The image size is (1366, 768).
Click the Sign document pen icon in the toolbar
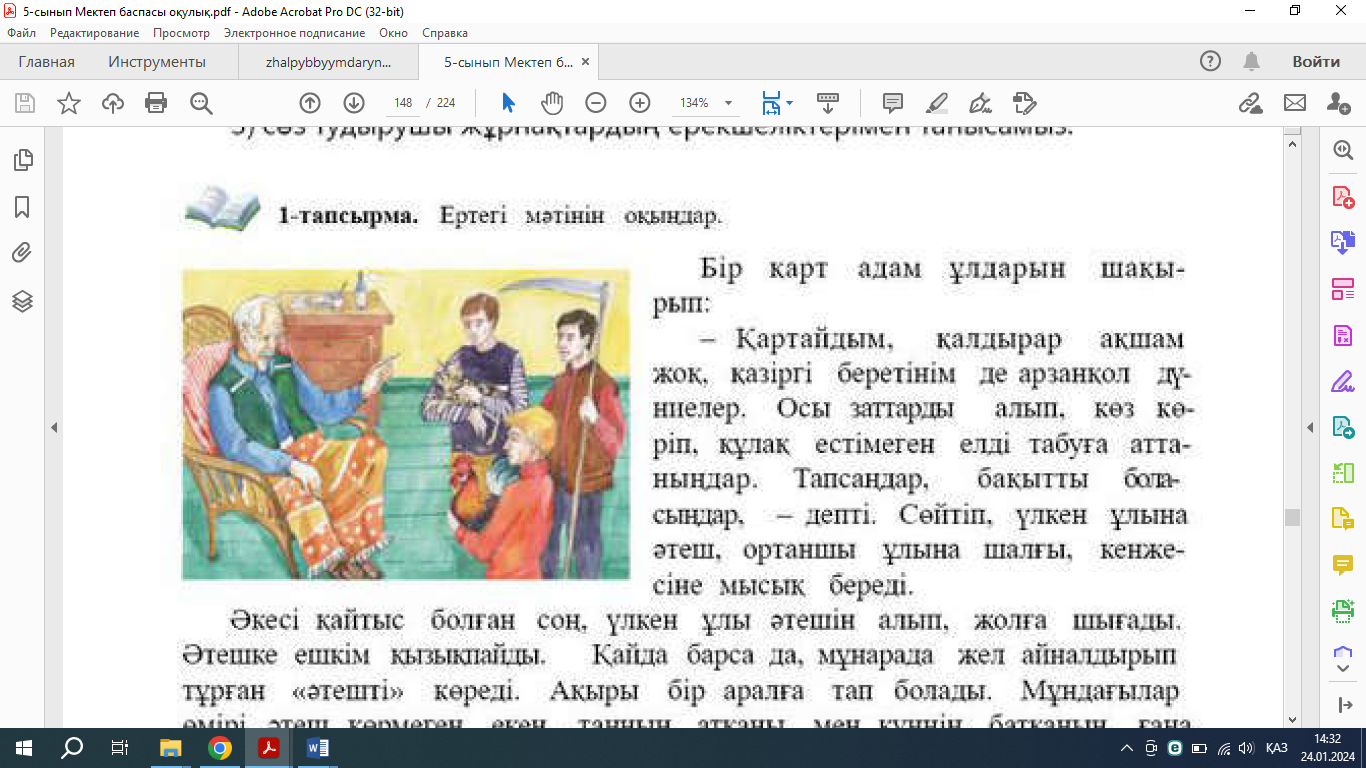pyautogui.click(x=981, y=103)
